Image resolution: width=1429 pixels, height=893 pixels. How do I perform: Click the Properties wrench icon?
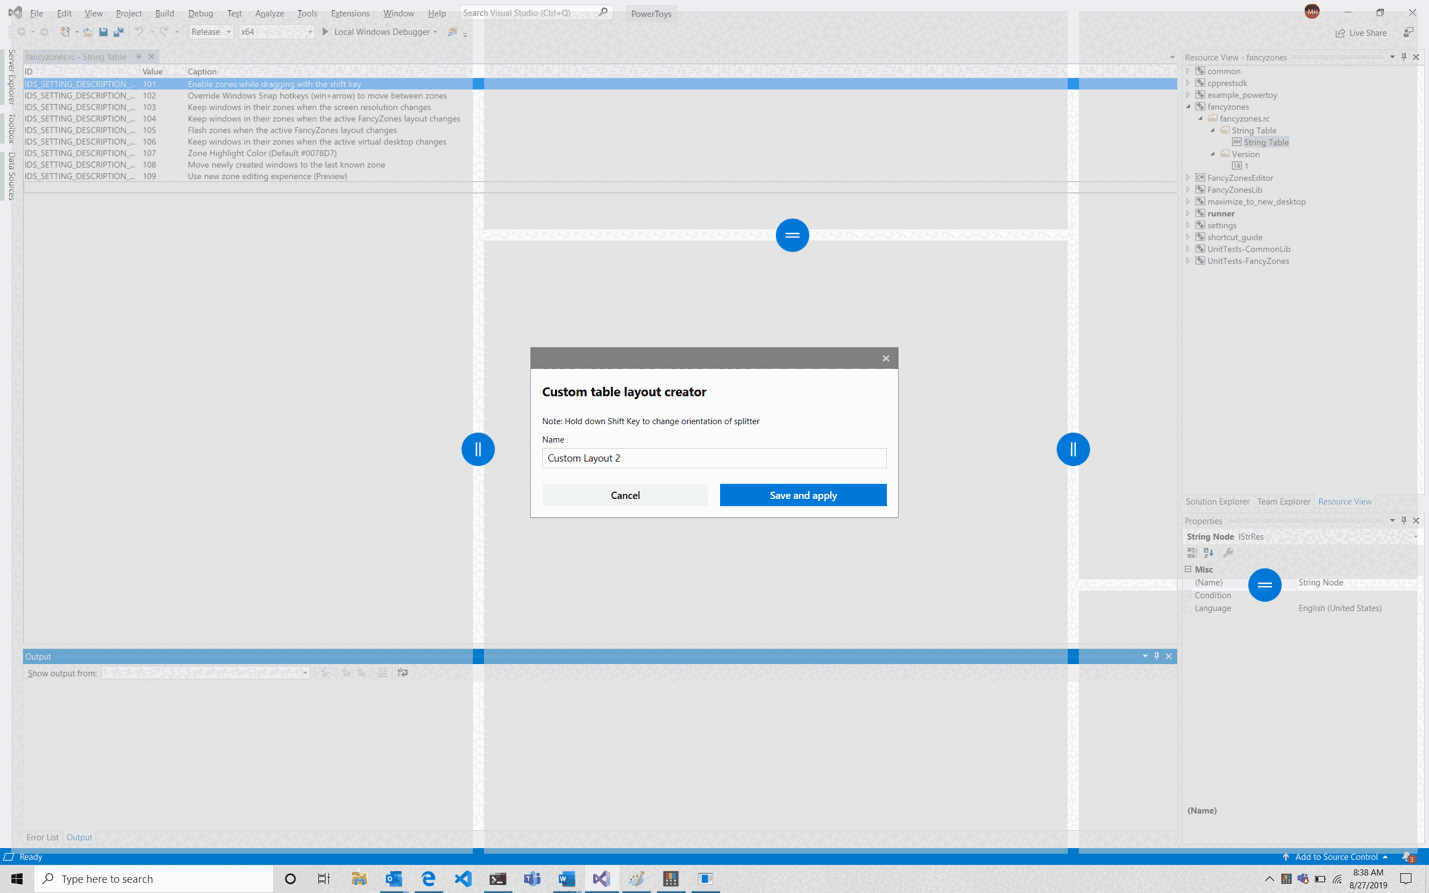pos(1227,552)
